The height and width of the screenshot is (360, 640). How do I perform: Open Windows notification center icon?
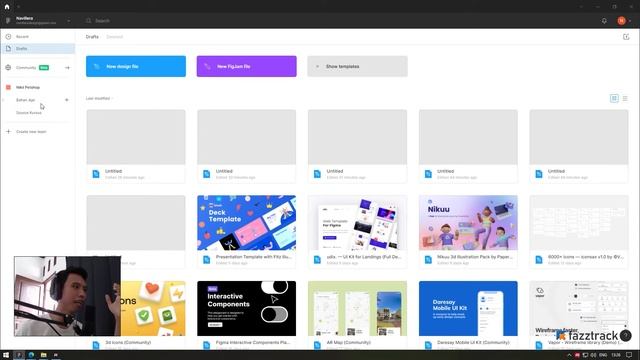click(629, 355)
